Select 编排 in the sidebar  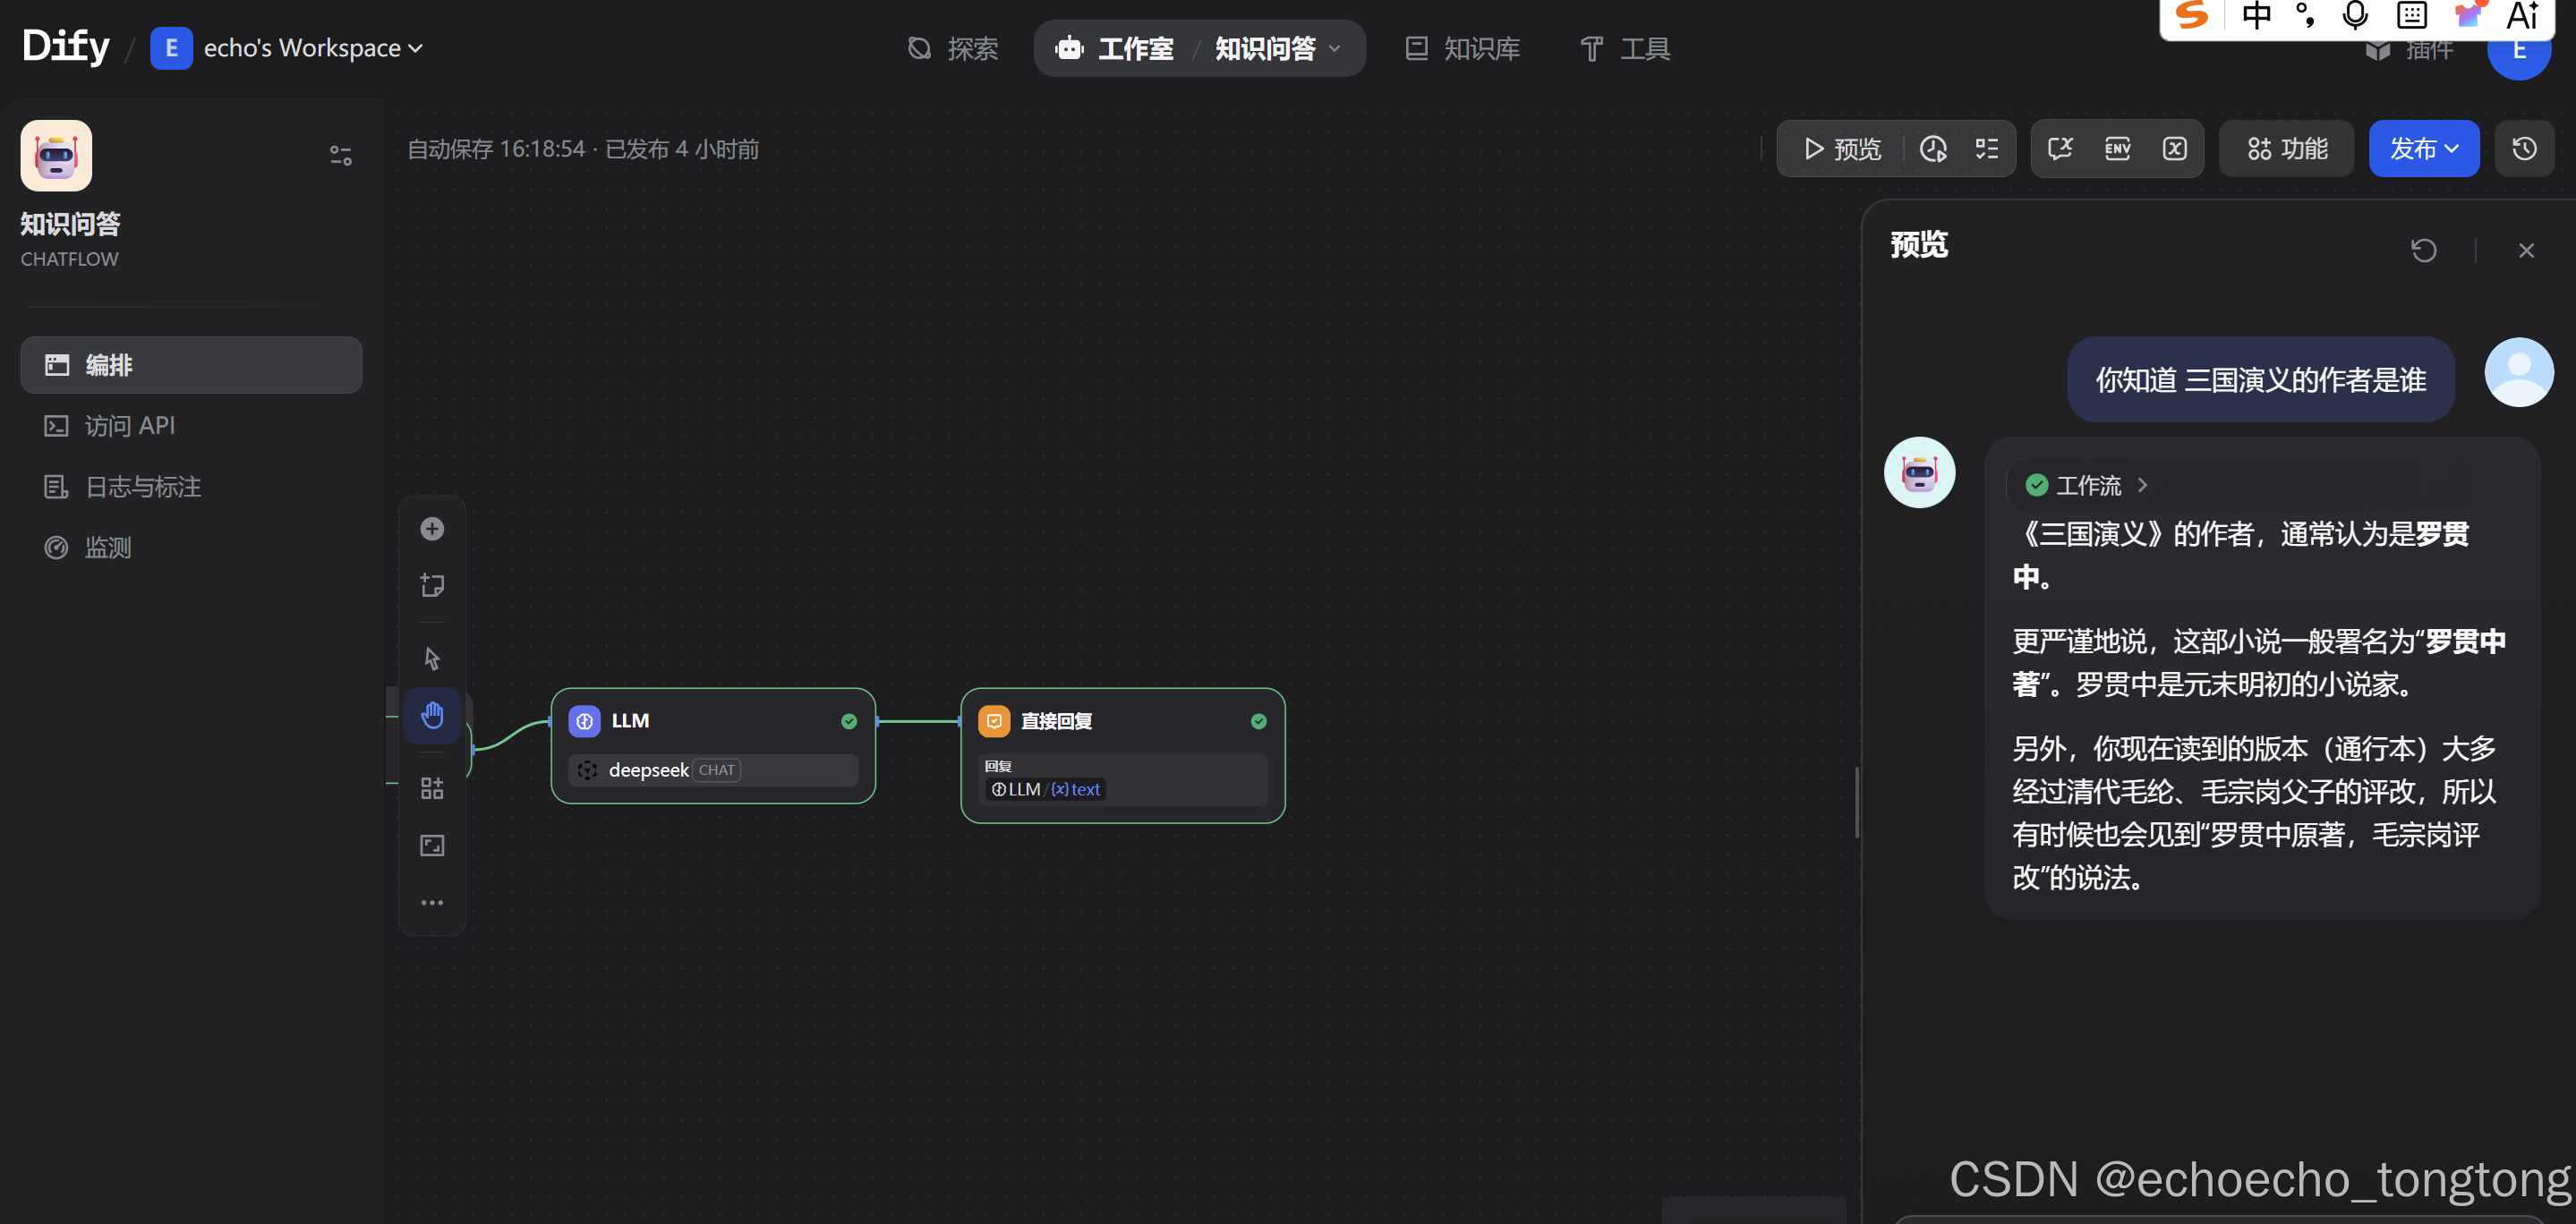click(191, 365)
